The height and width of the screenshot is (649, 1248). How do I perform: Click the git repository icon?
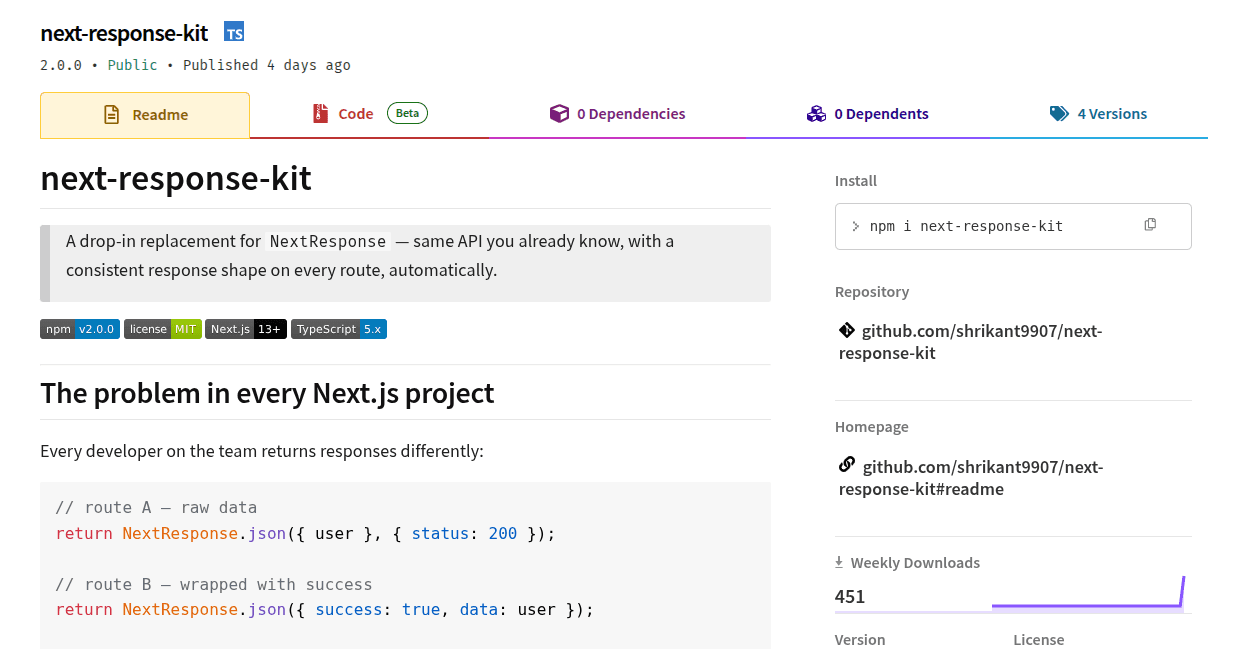846,330
